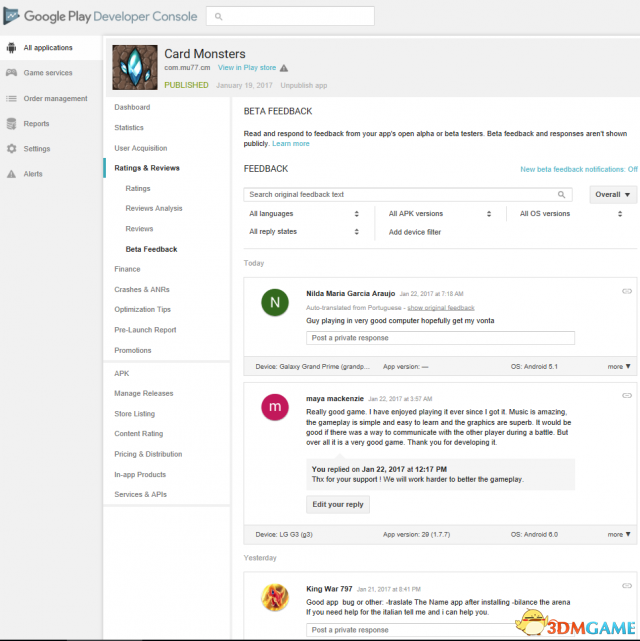Screen dimensions: 640x641
Task: Expand the All reply states filter
Action: 303,232
